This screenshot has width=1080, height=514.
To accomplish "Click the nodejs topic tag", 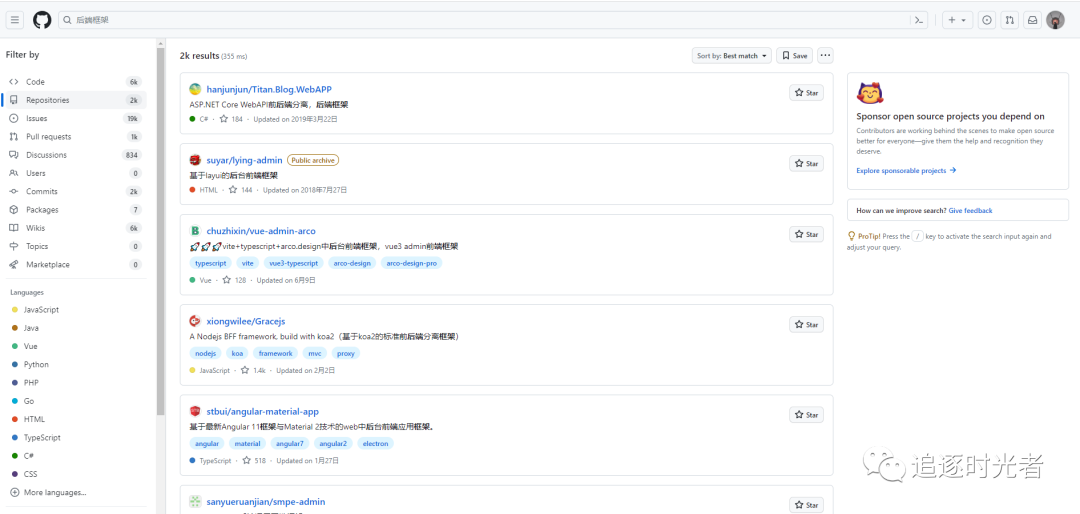I will [x=206, y=353].
